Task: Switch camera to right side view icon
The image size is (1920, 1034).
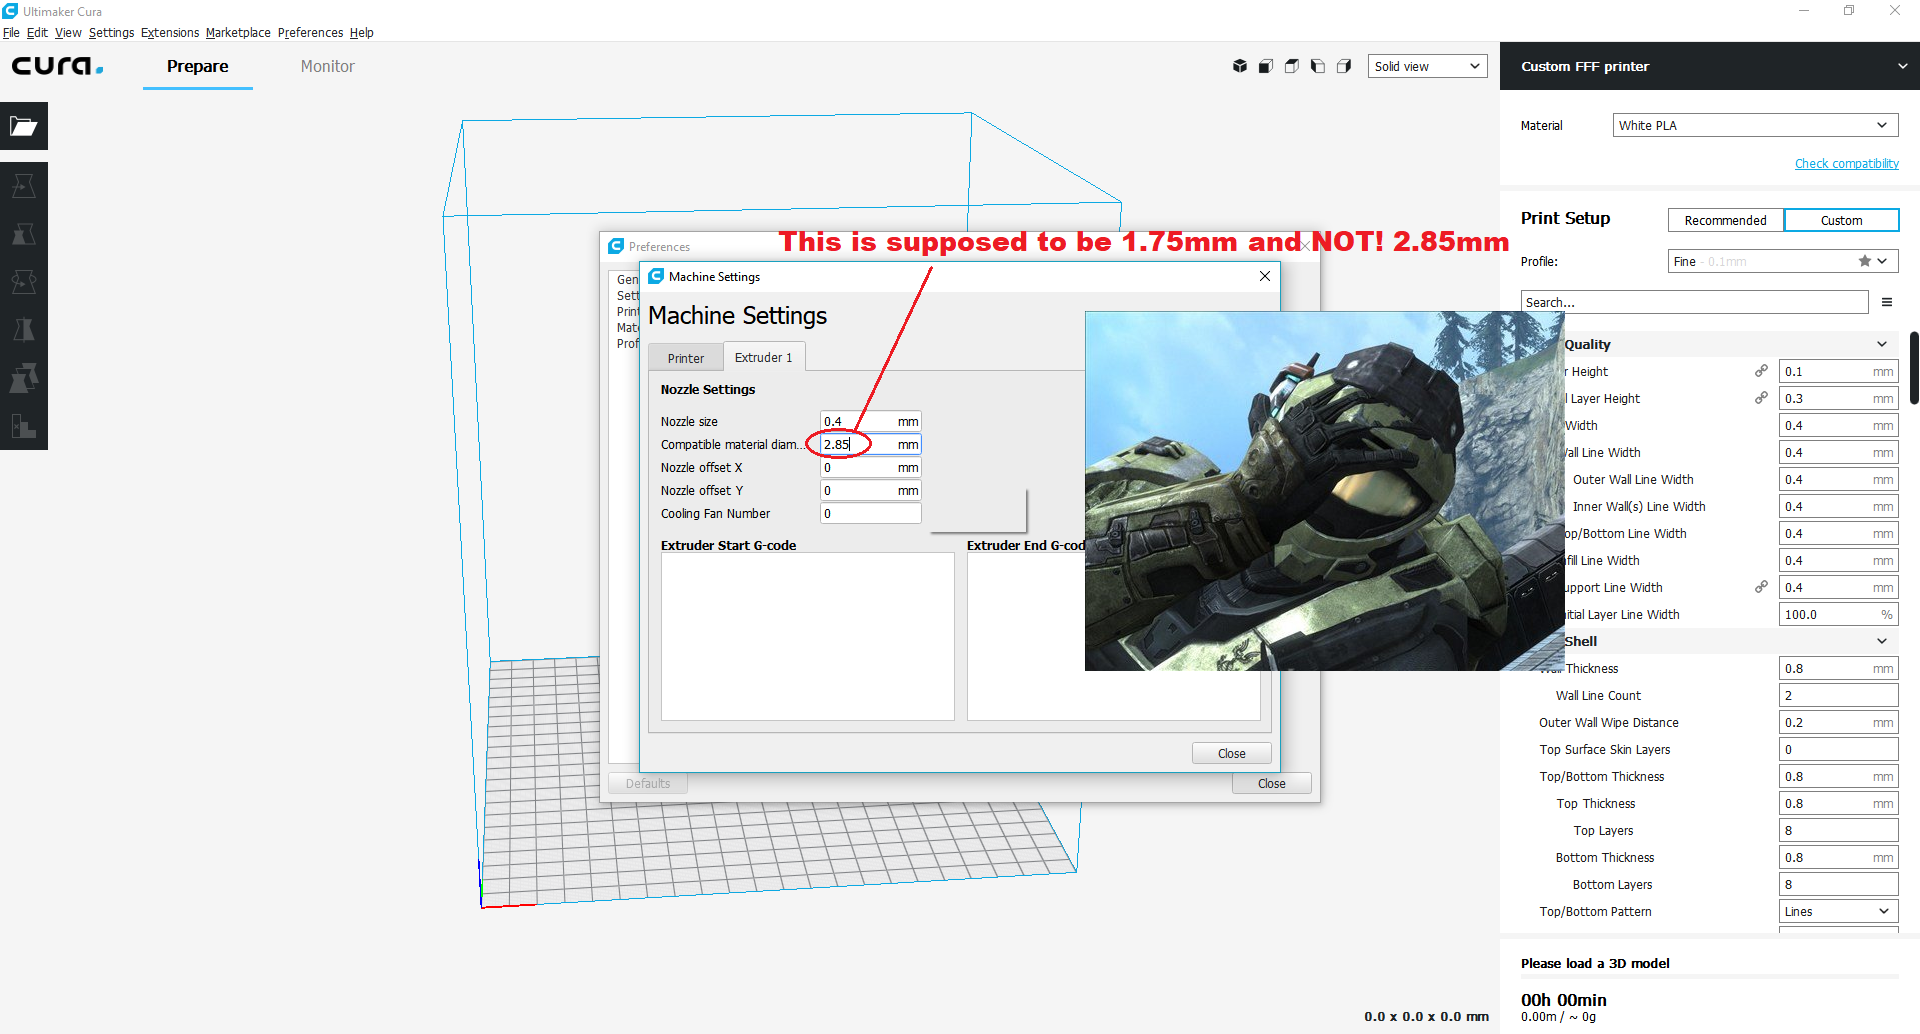Action: pos(1344,66)
